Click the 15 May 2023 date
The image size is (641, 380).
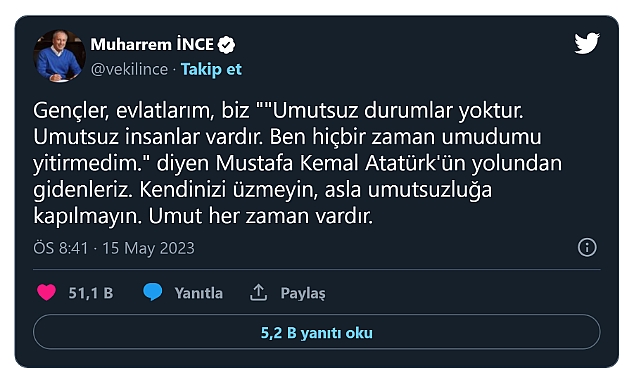pos(148,248)
